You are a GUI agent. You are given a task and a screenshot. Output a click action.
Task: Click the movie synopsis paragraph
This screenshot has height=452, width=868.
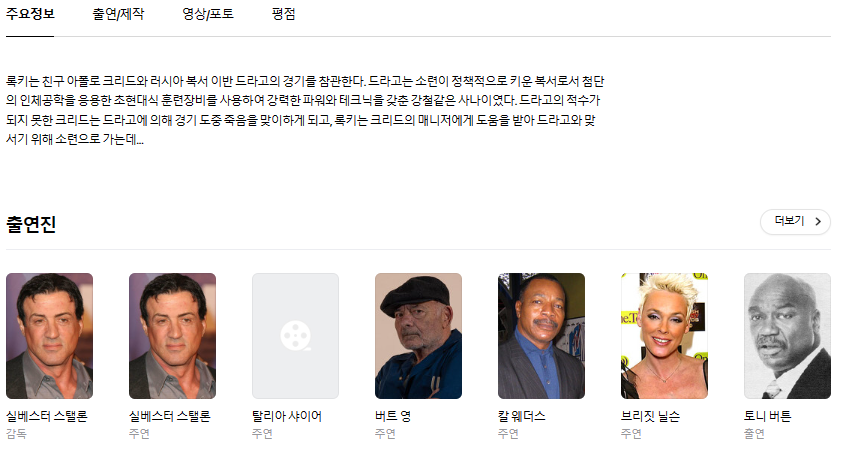point(305,110)
